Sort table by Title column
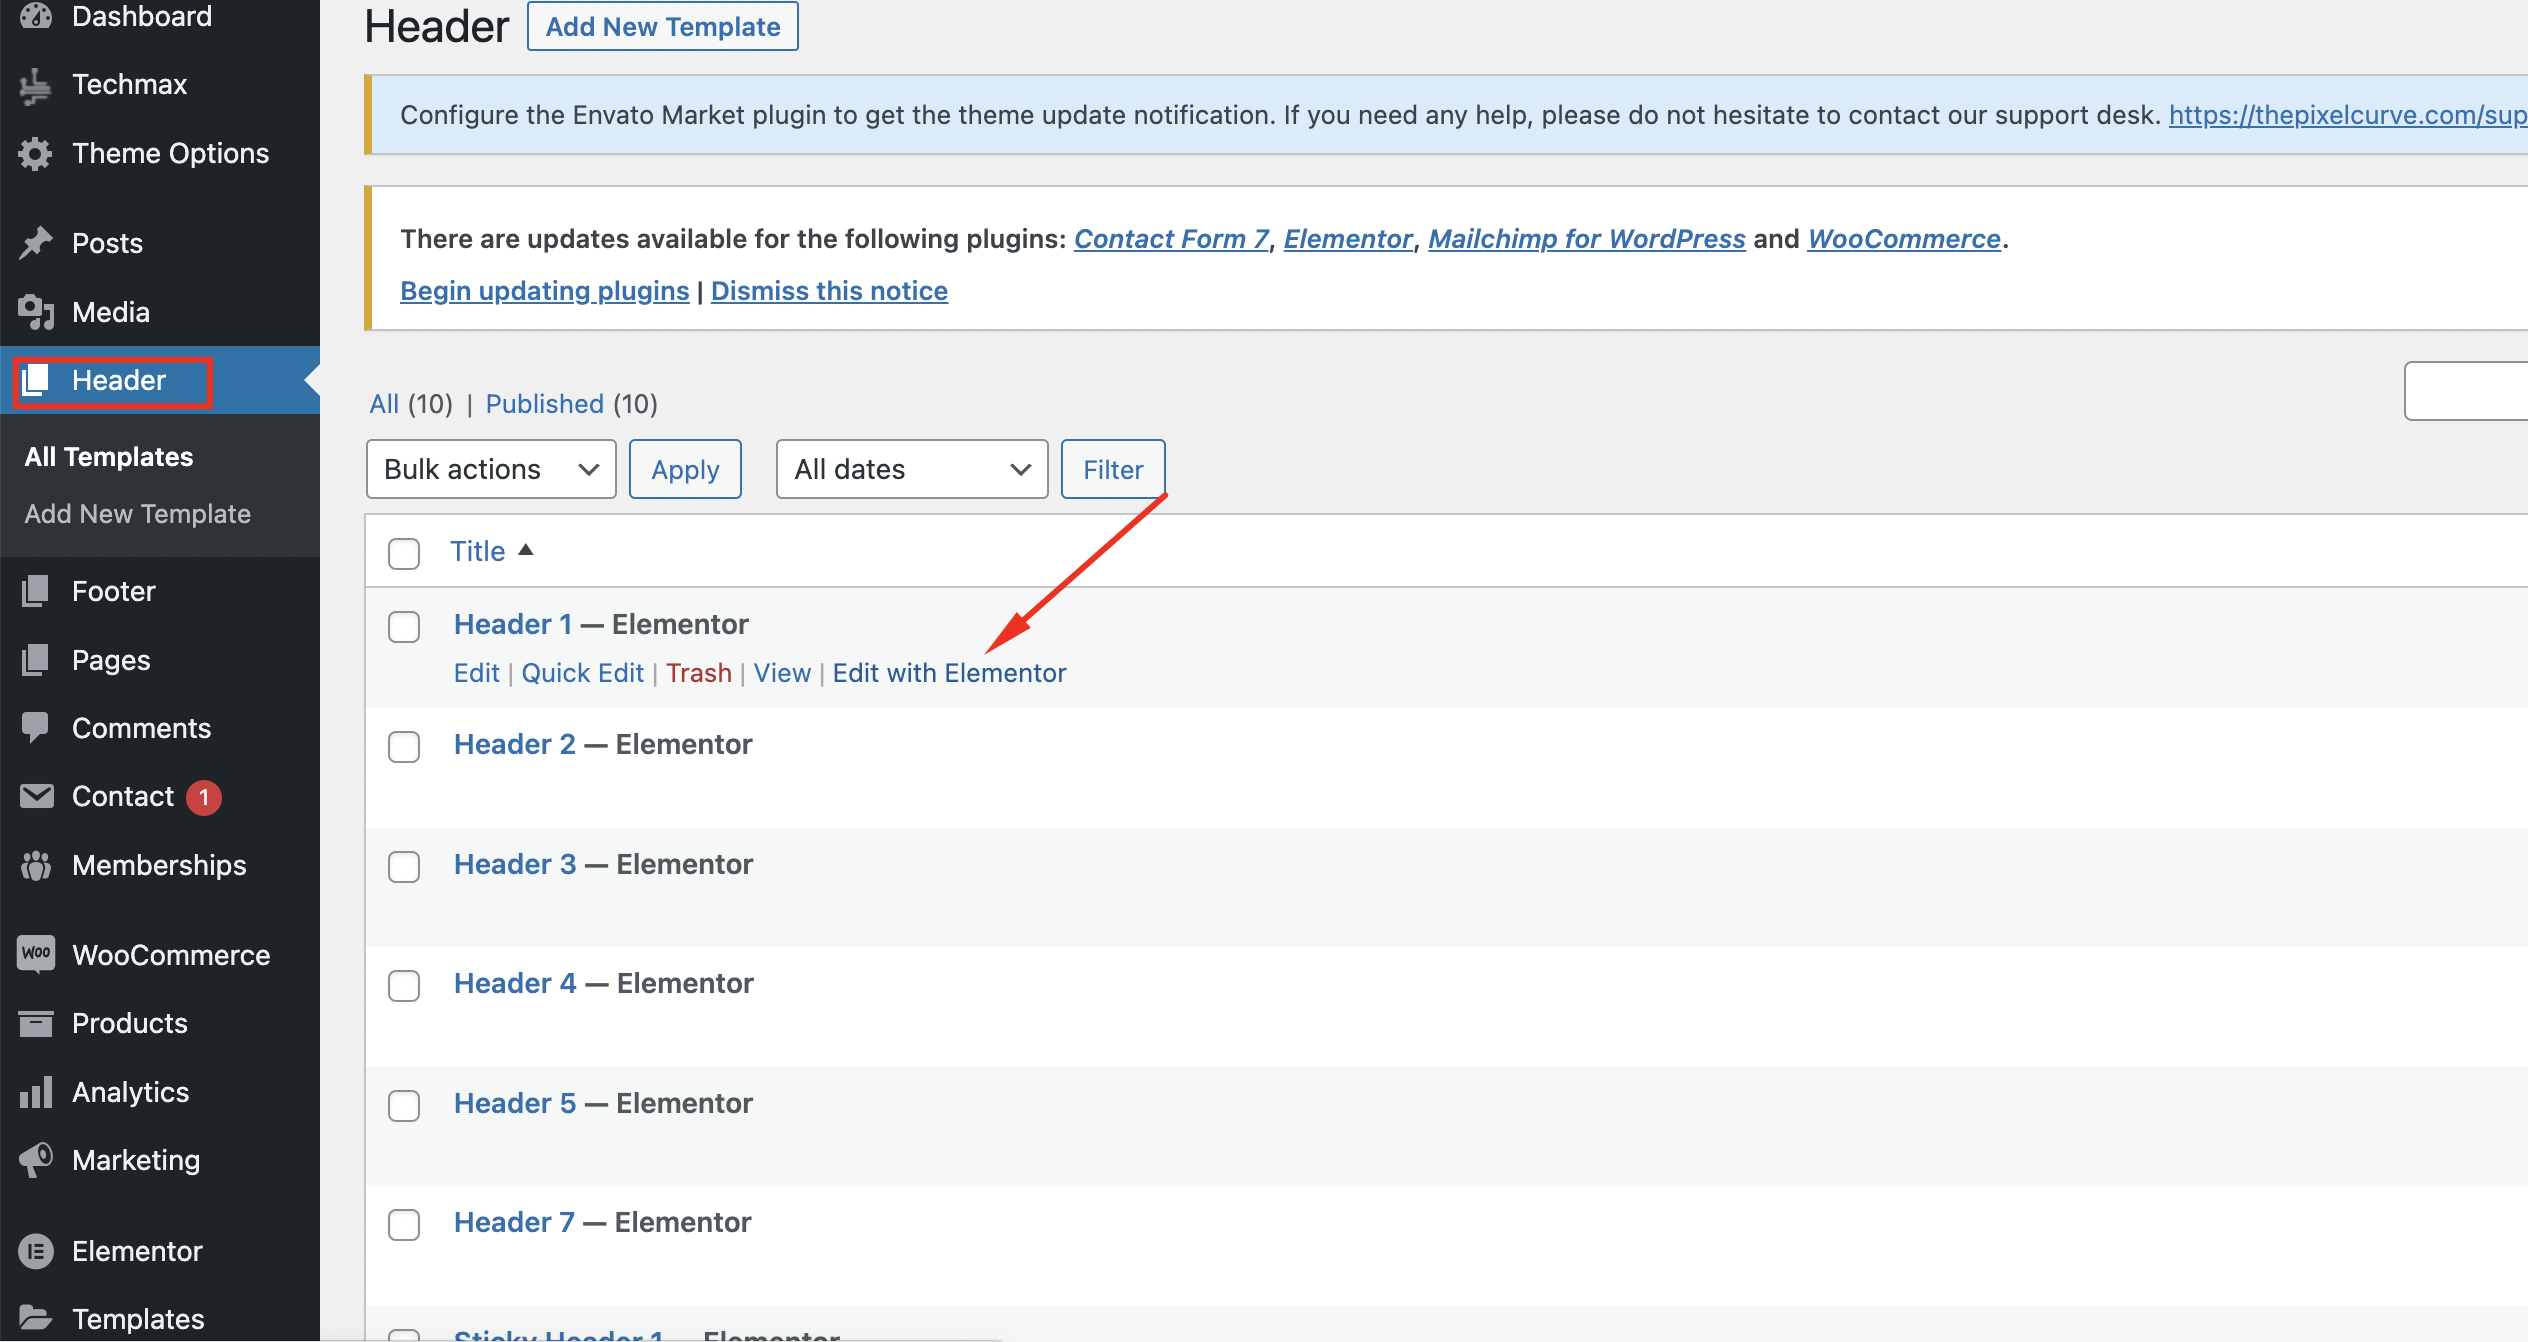This screenshot has width=2528, height=1342. coord(478,551)
